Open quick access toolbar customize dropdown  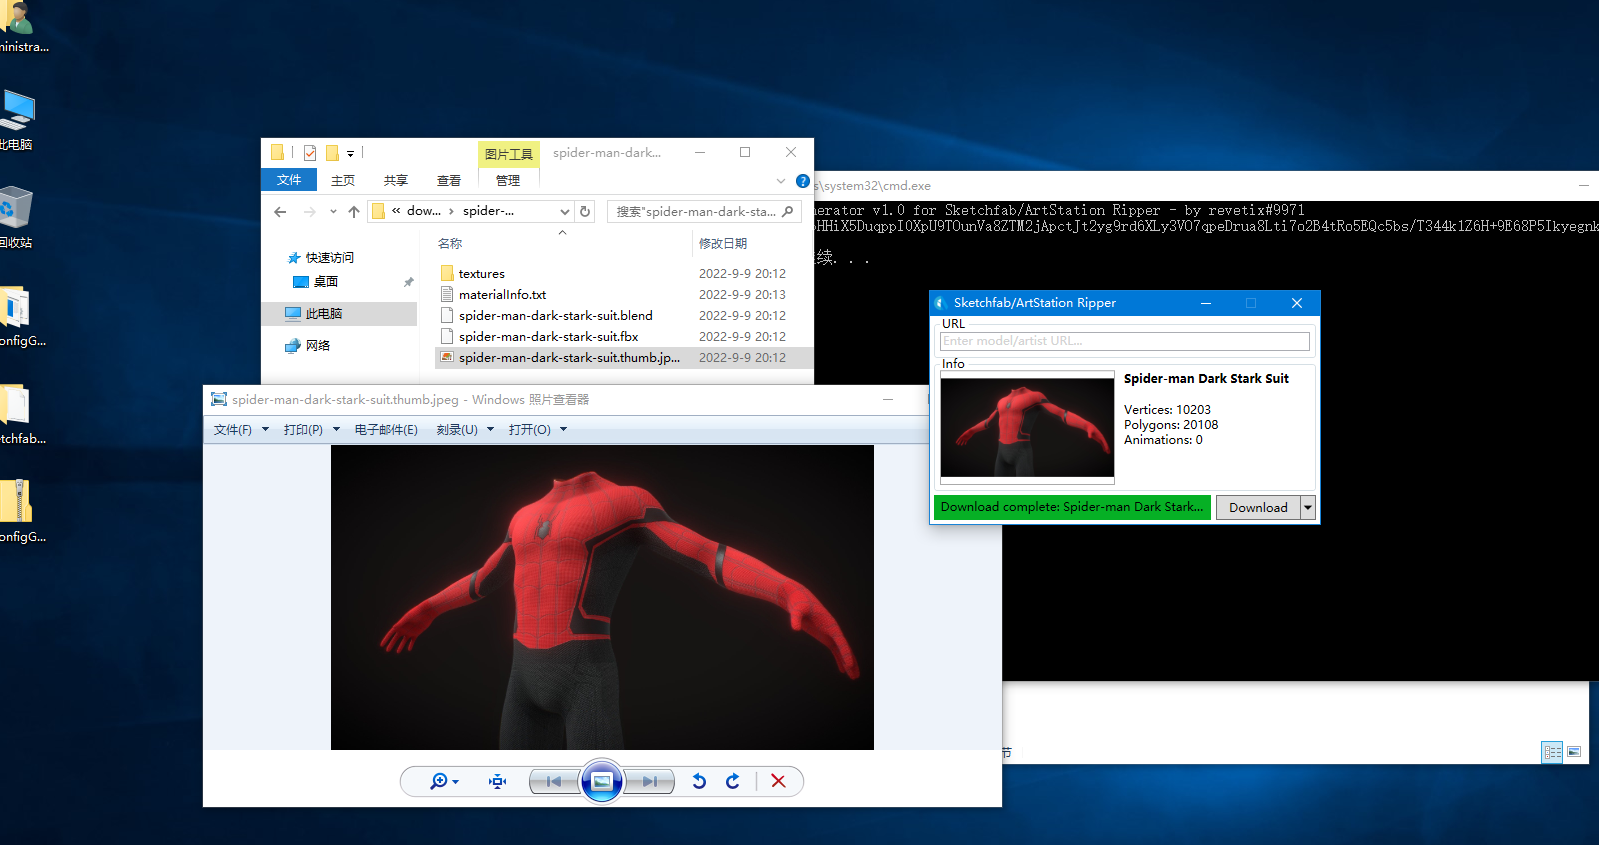click(x=350, y=154)
